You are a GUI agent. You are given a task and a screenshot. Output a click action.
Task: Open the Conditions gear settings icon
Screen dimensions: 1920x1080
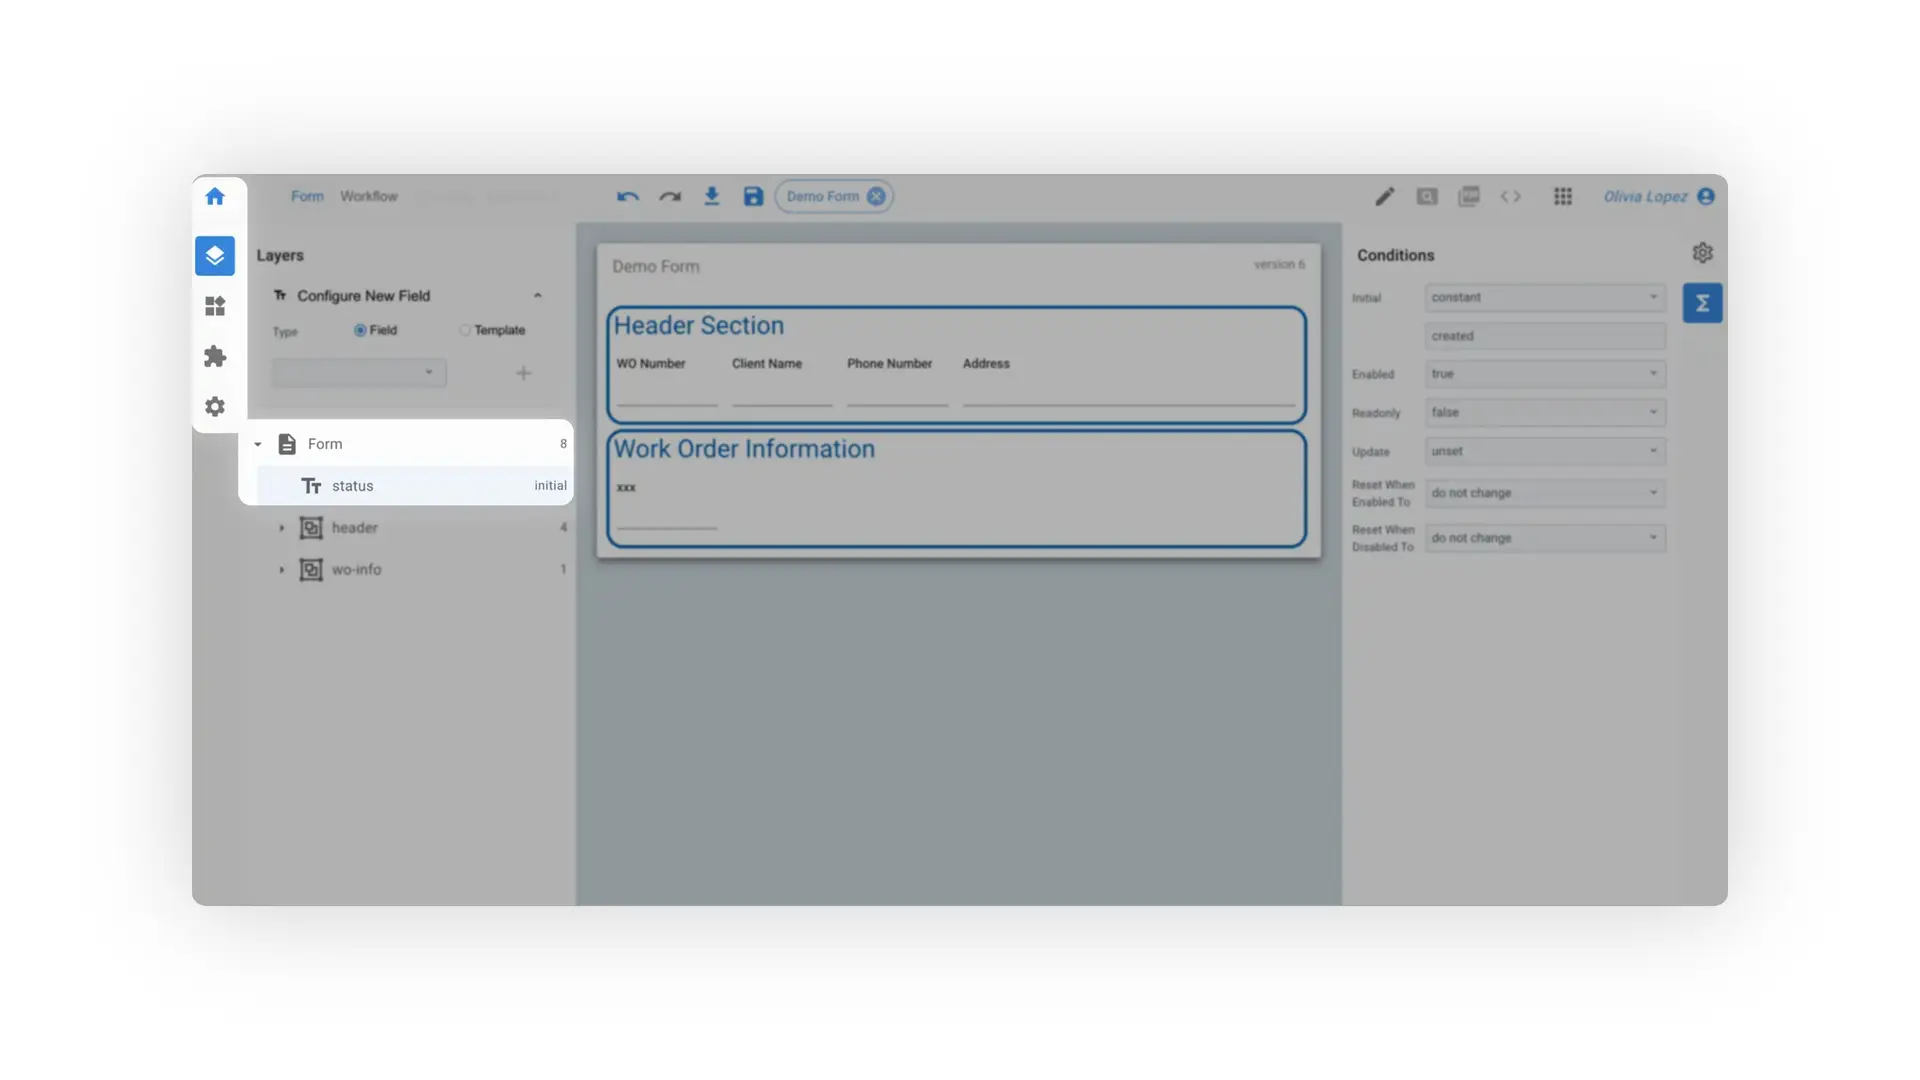pos(1702,253)
